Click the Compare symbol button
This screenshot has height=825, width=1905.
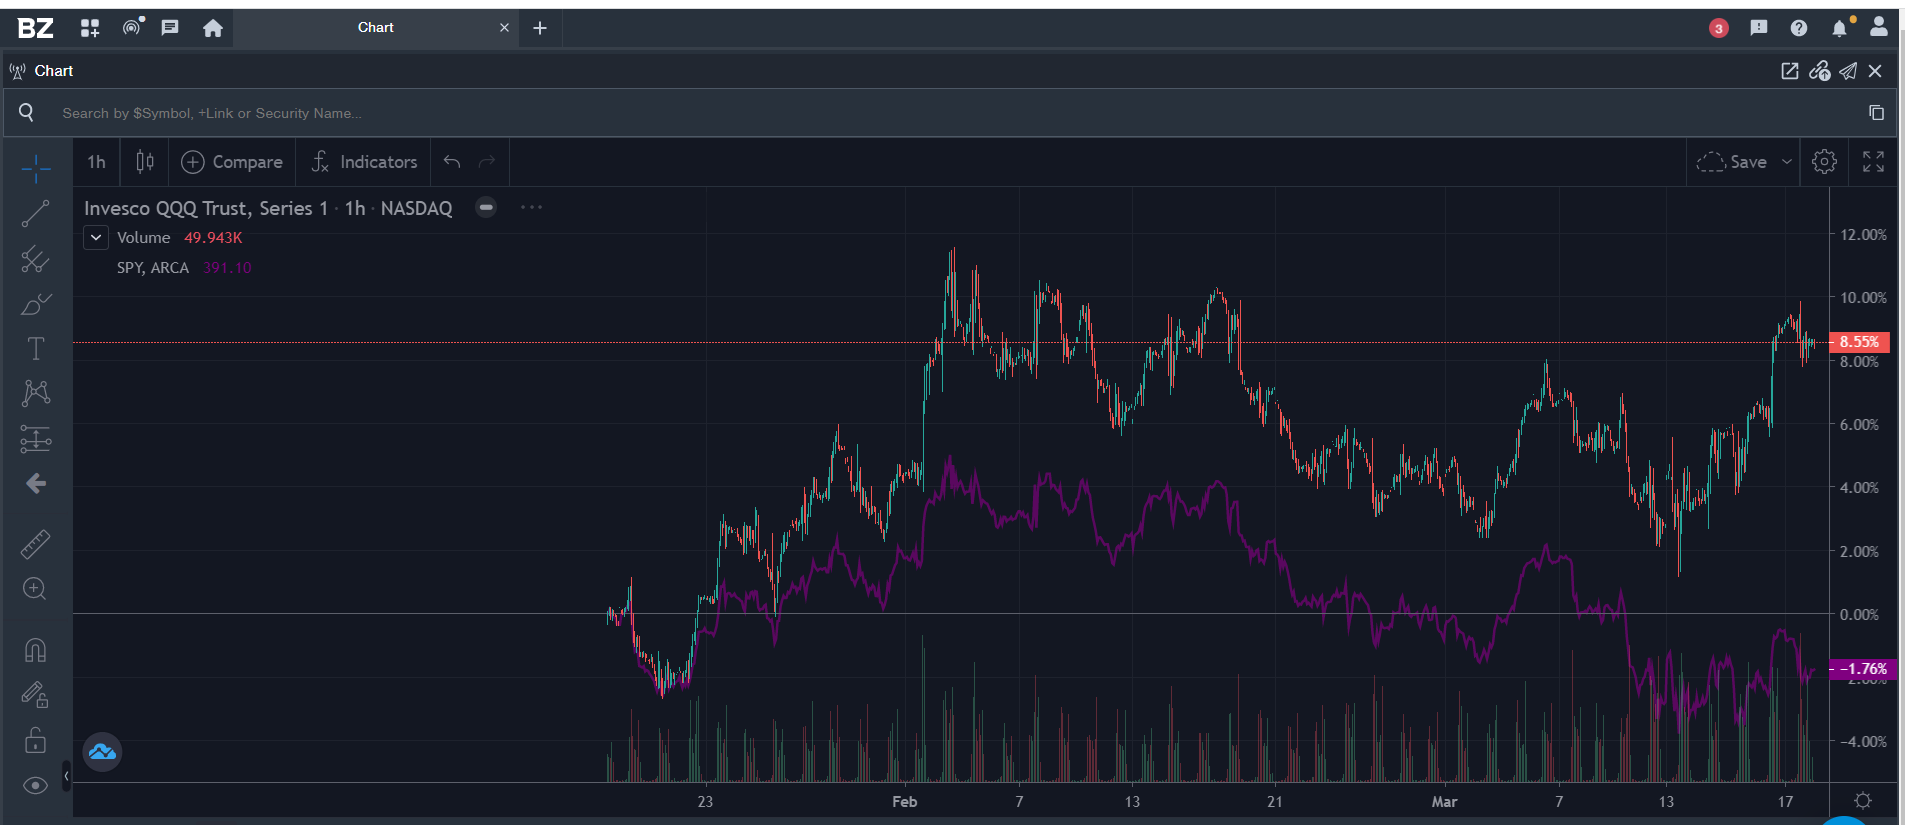point(232,162)
